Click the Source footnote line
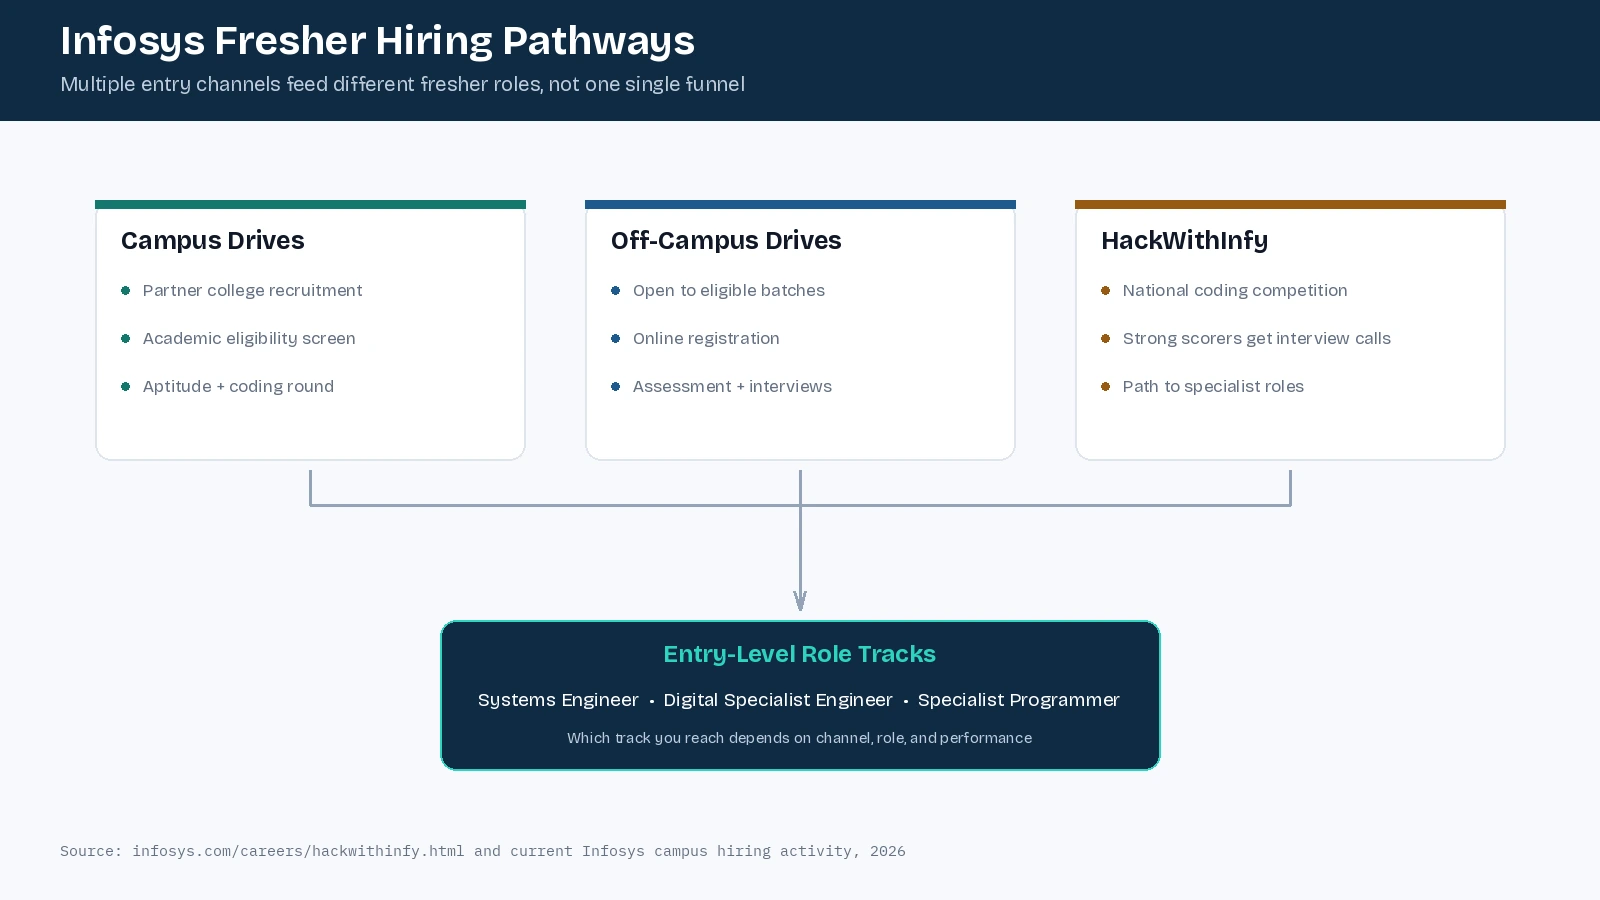Image resolution: width=1600 pixels, height=900 pixels. click(483, 851)
